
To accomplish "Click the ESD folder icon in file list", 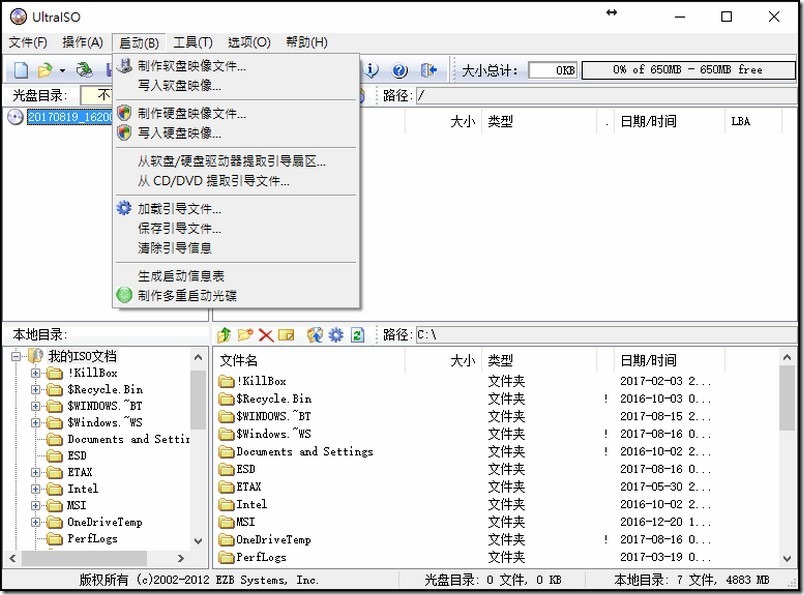I will pos(226,469).
